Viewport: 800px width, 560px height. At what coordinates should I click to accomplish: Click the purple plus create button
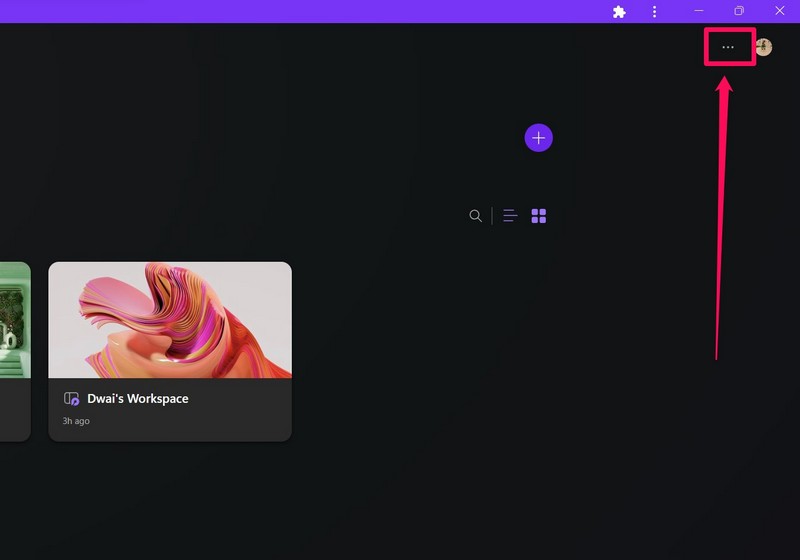click(538, 138)
